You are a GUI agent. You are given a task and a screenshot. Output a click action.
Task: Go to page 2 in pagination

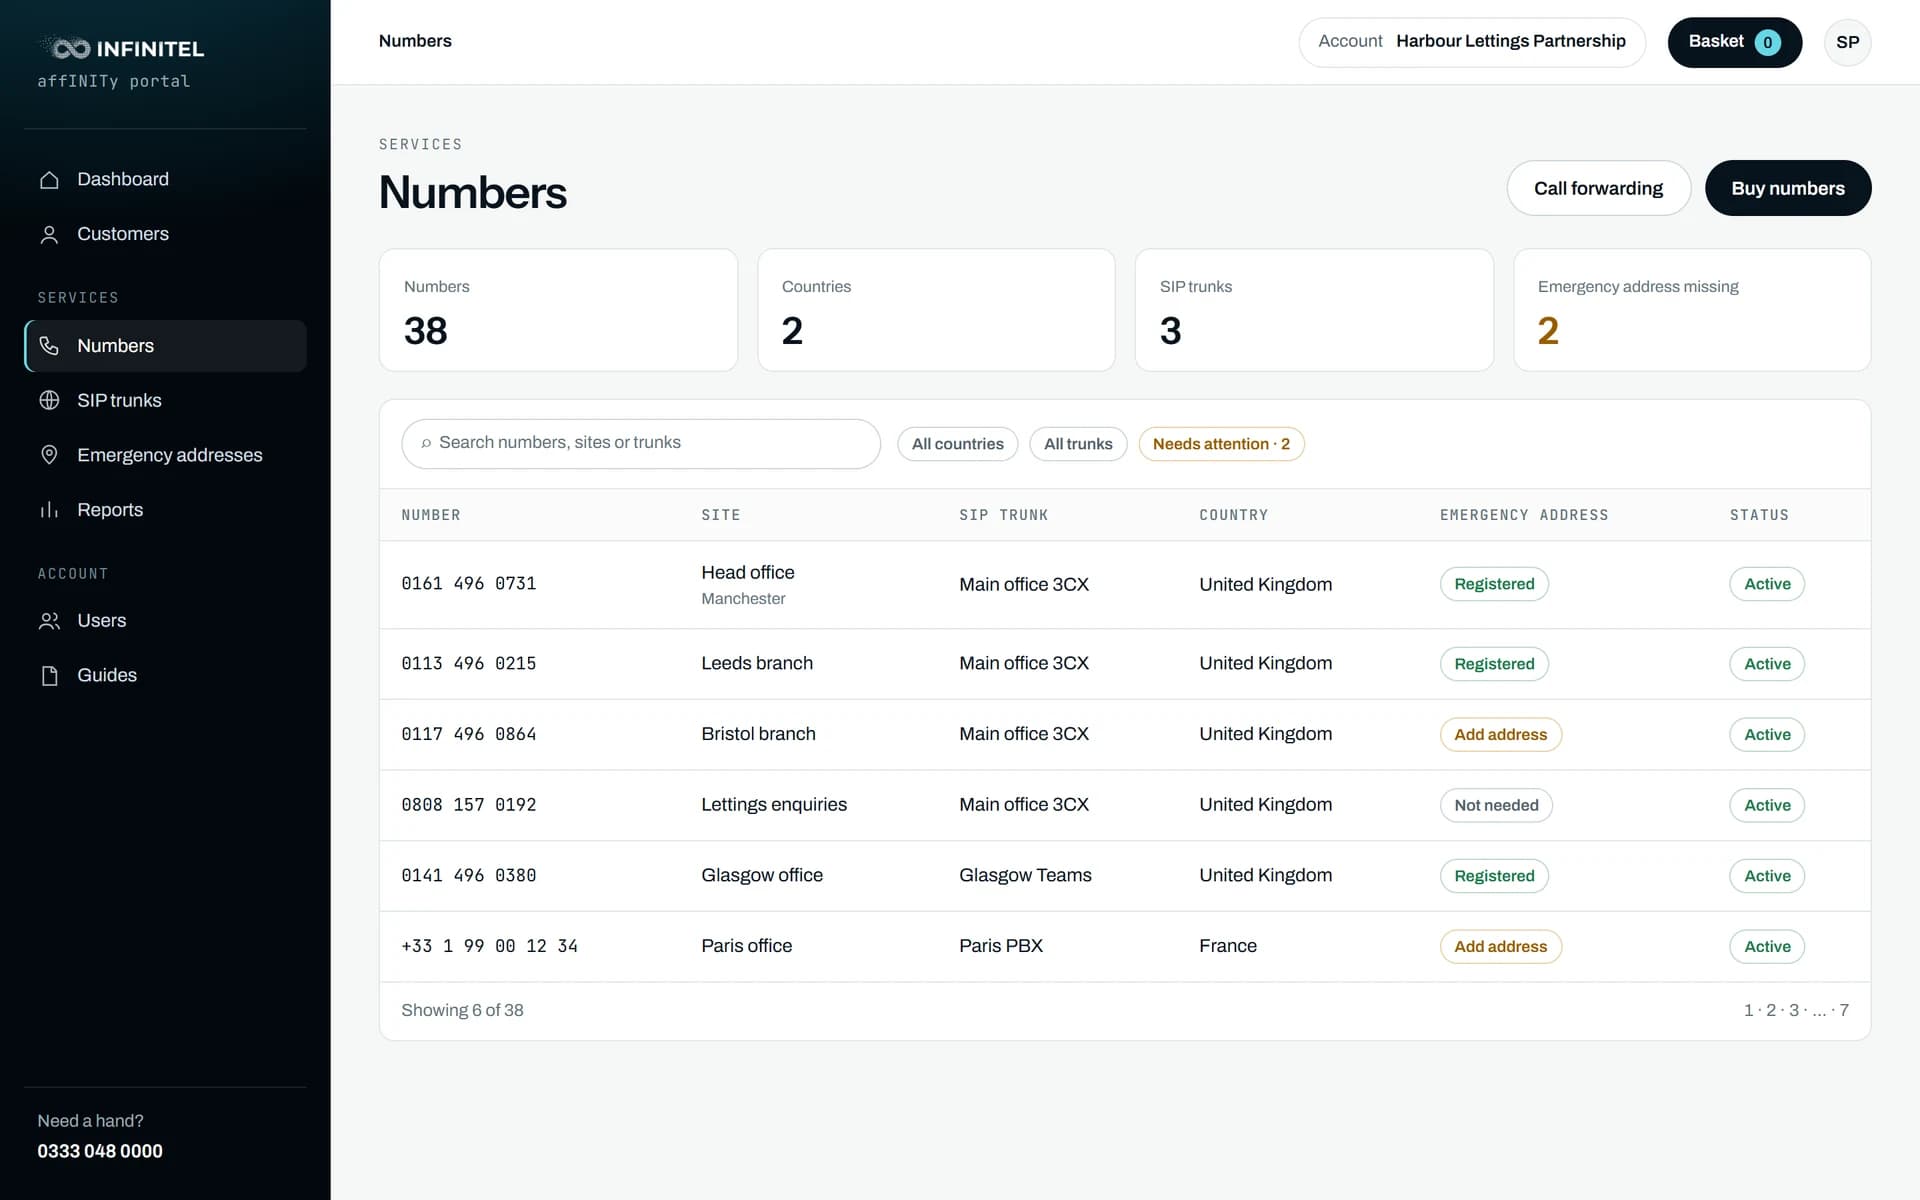(x=1771, y=1011)
